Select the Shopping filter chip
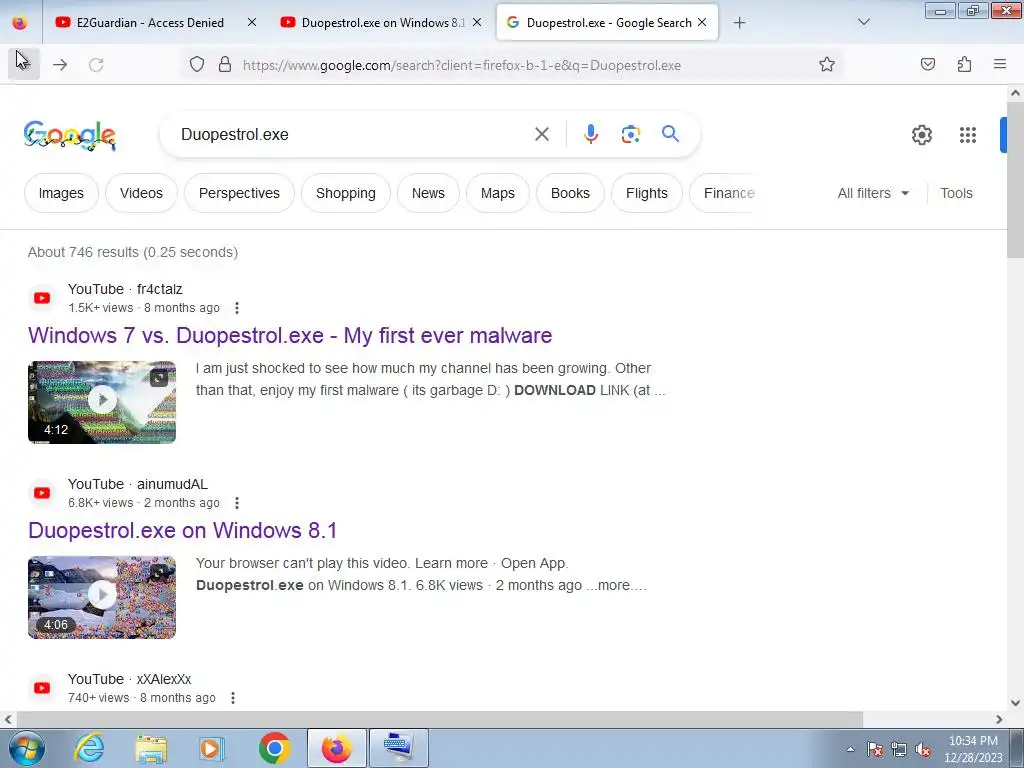 pyautogui.click(x=345, y=193)
